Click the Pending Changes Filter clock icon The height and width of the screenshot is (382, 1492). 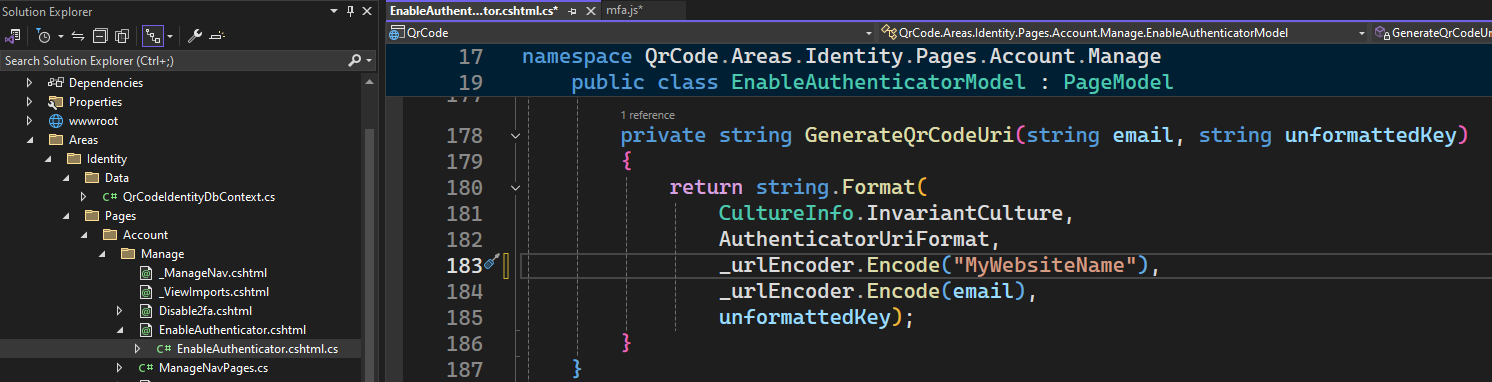click(44, 36)
